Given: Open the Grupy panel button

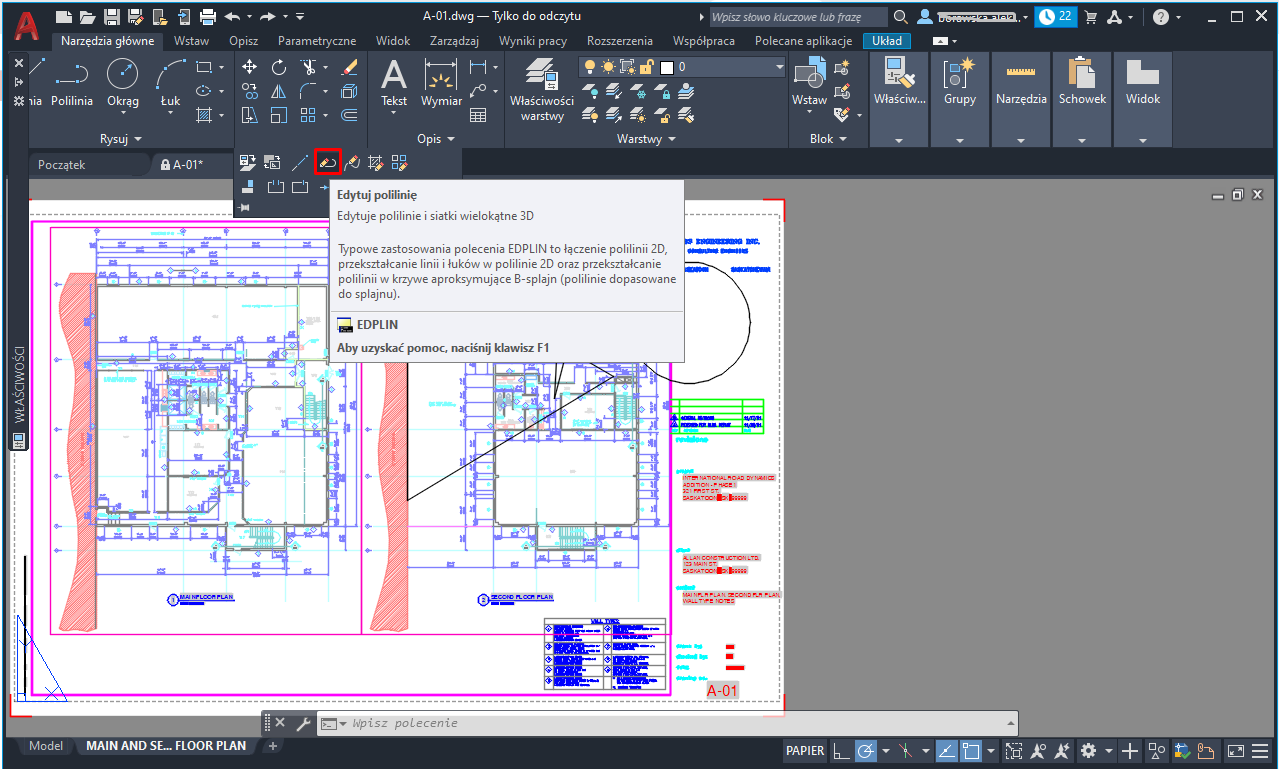Looking at the screenshot, I should click(960, 99).
